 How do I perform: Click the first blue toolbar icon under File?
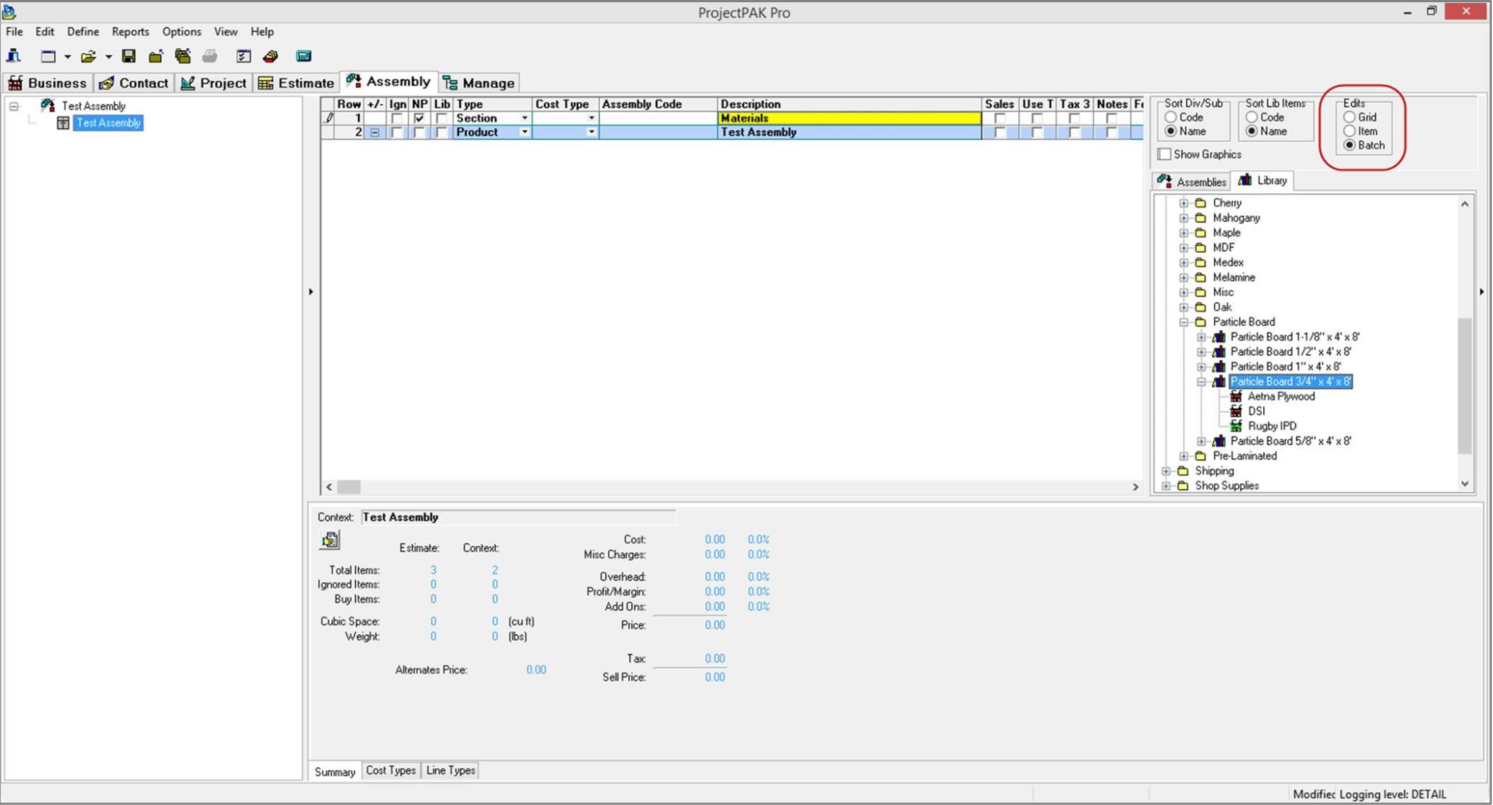[14, 56]
